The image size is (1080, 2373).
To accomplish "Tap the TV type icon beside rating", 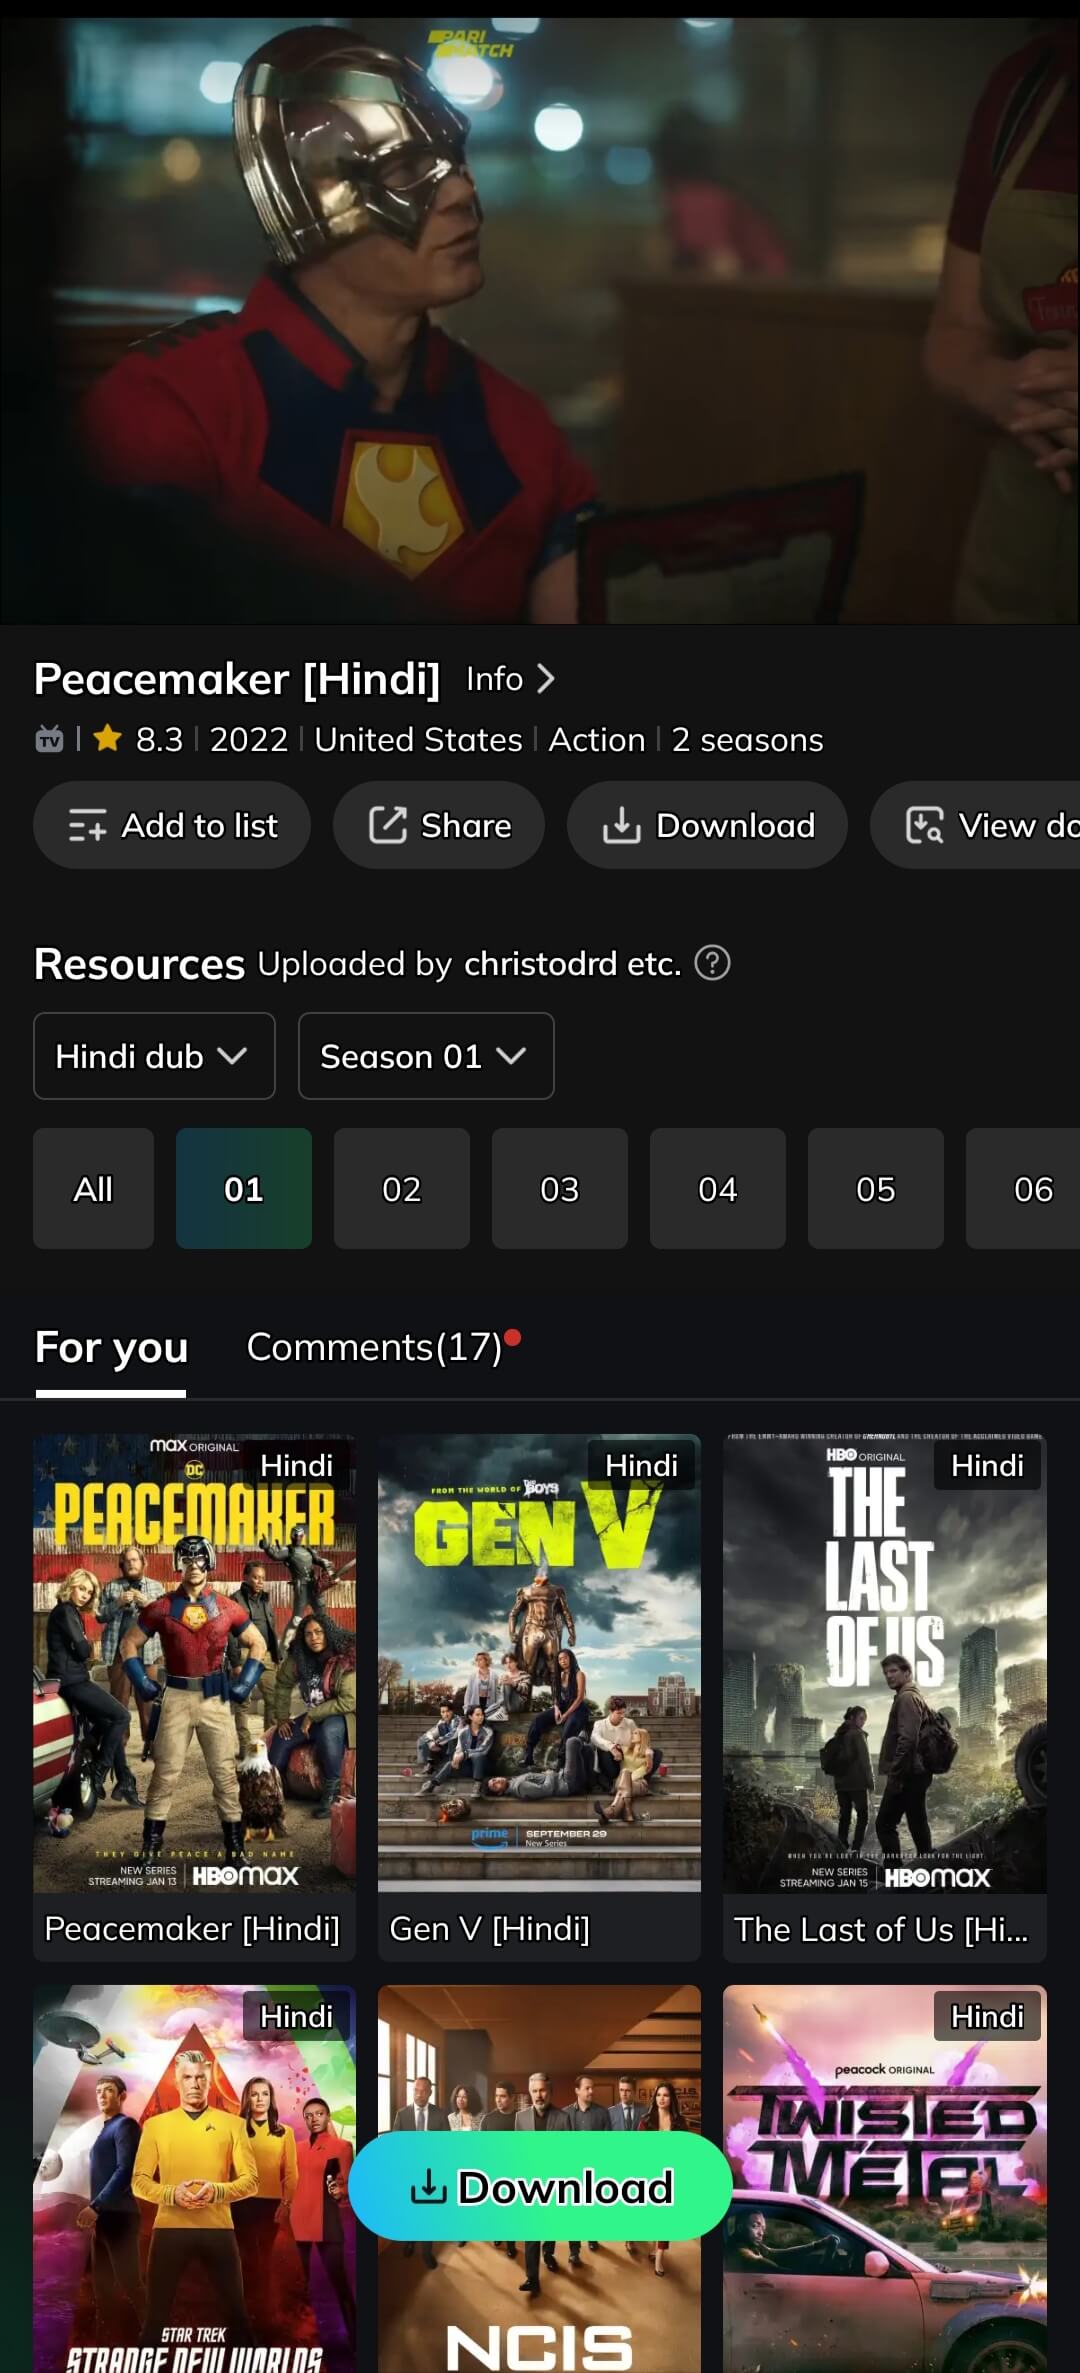I will [x=49, y=740].
